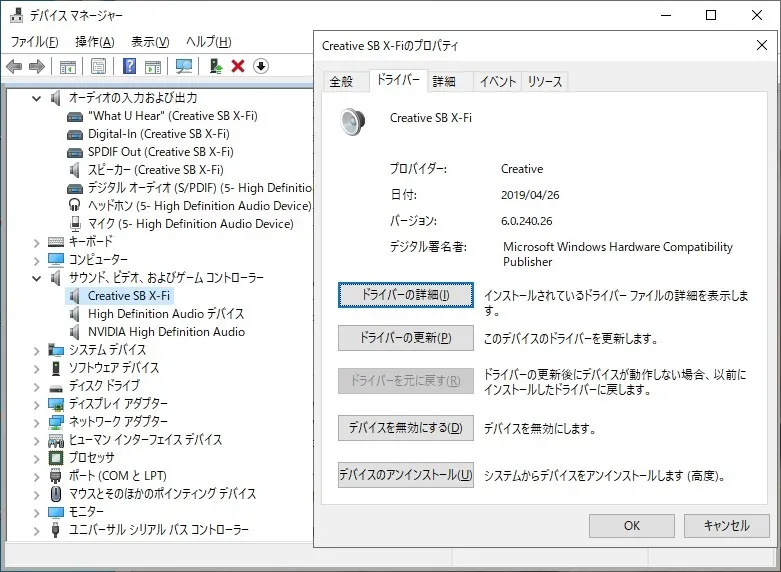Viewport: 781px width, 572px height.
Task: Click the driver date value 2019/04/26
Action: point(530,195)
